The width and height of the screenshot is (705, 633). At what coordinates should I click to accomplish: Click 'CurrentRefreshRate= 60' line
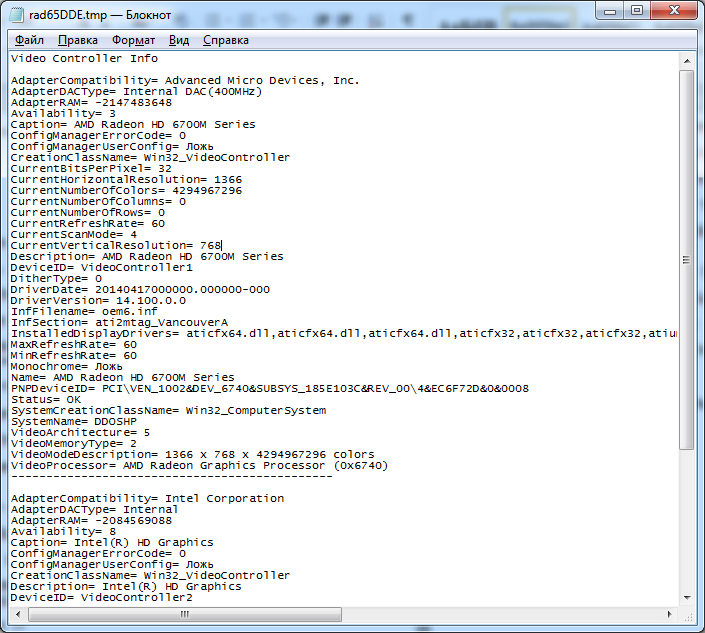pyautogui.click(x=88, y=223)
